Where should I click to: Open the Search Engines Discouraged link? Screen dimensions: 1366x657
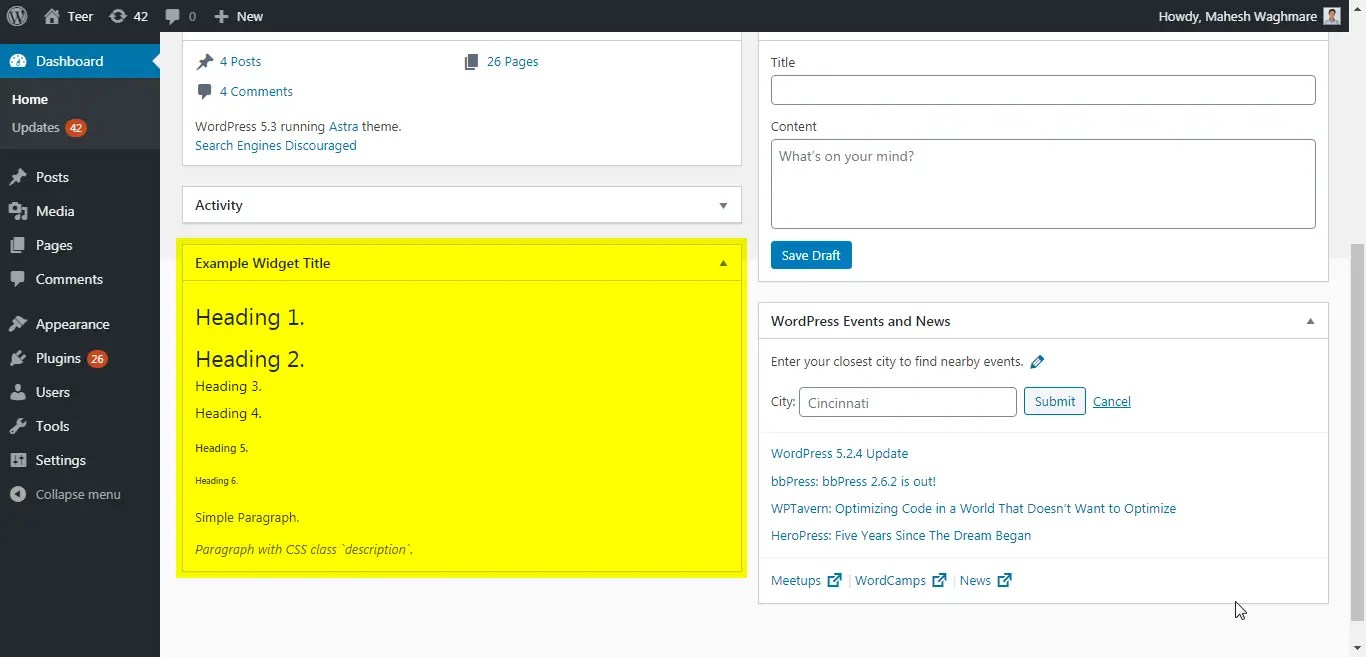coord(275,145)
